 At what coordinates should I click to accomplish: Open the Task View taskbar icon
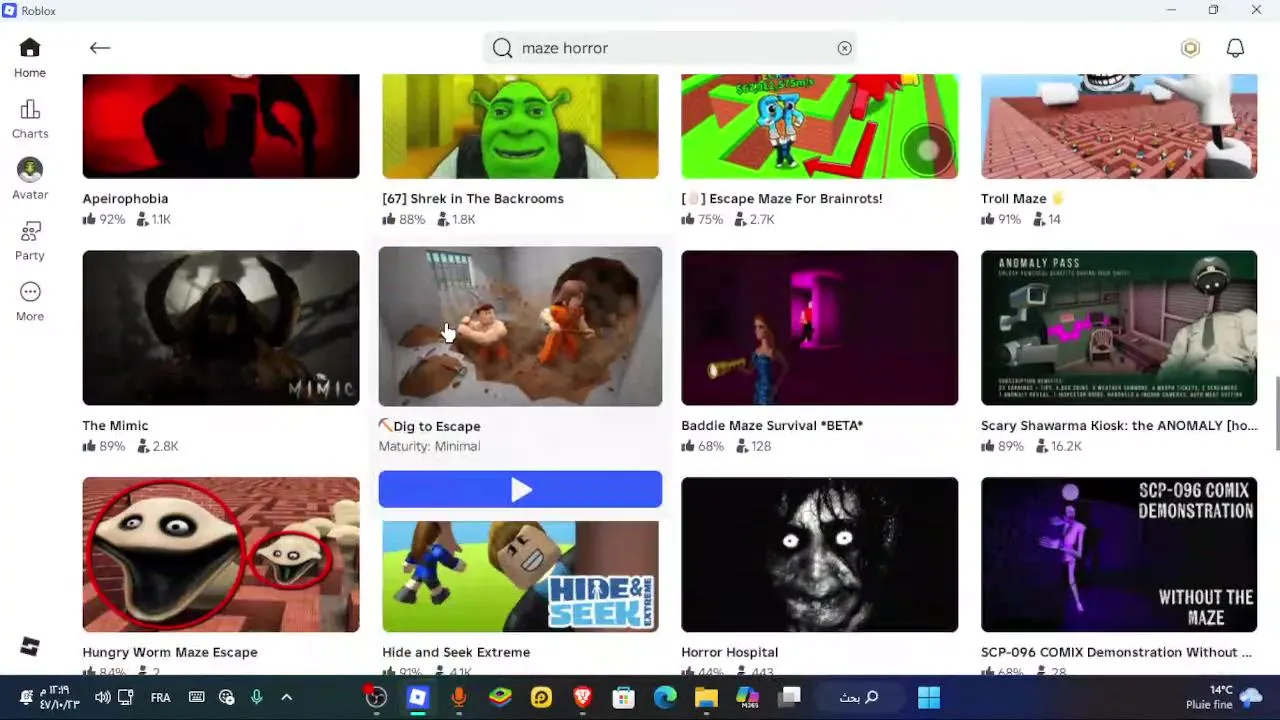coord(788,697)
